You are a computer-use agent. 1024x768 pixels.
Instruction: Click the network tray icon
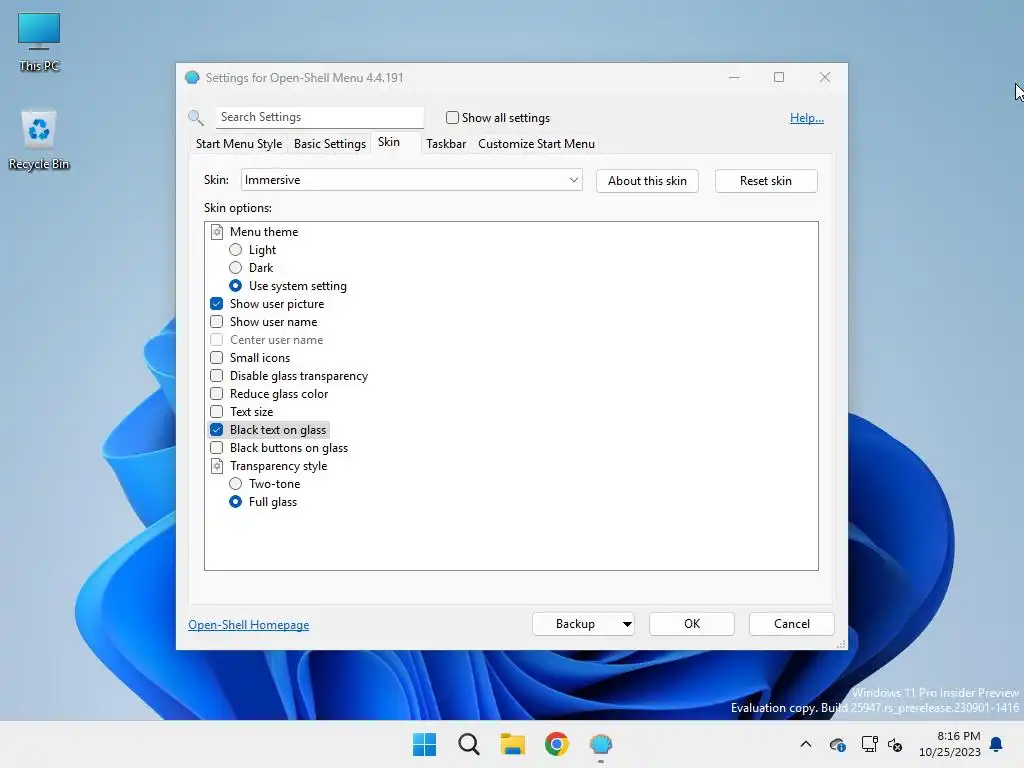coord(869,744)
